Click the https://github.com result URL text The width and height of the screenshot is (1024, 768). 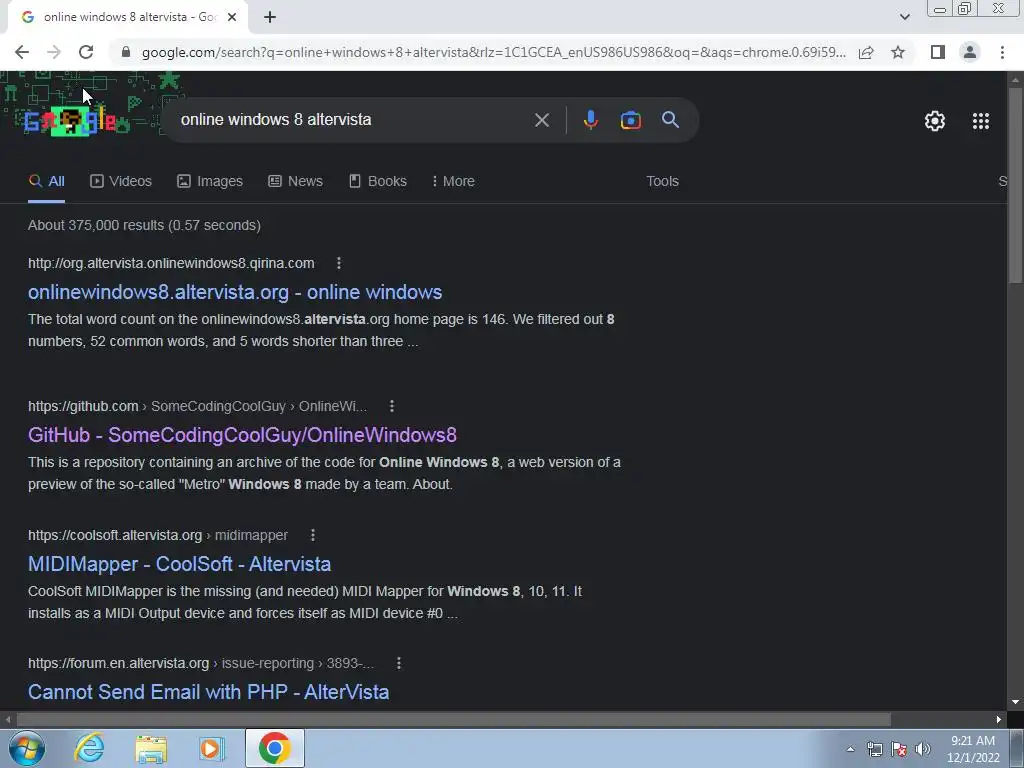point(83,406)
